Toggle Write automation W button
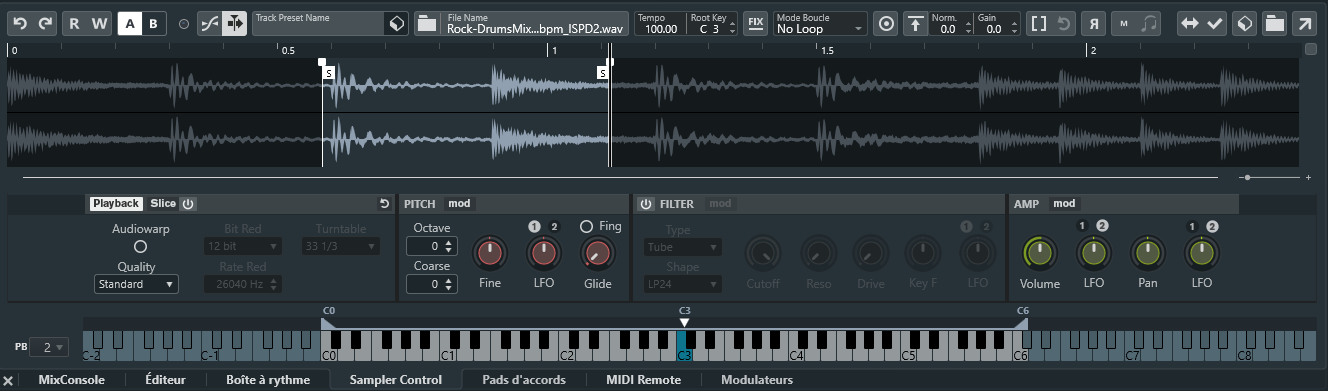Image resolution: width=1328 pixels, height=391 pixels. [99, 23]
